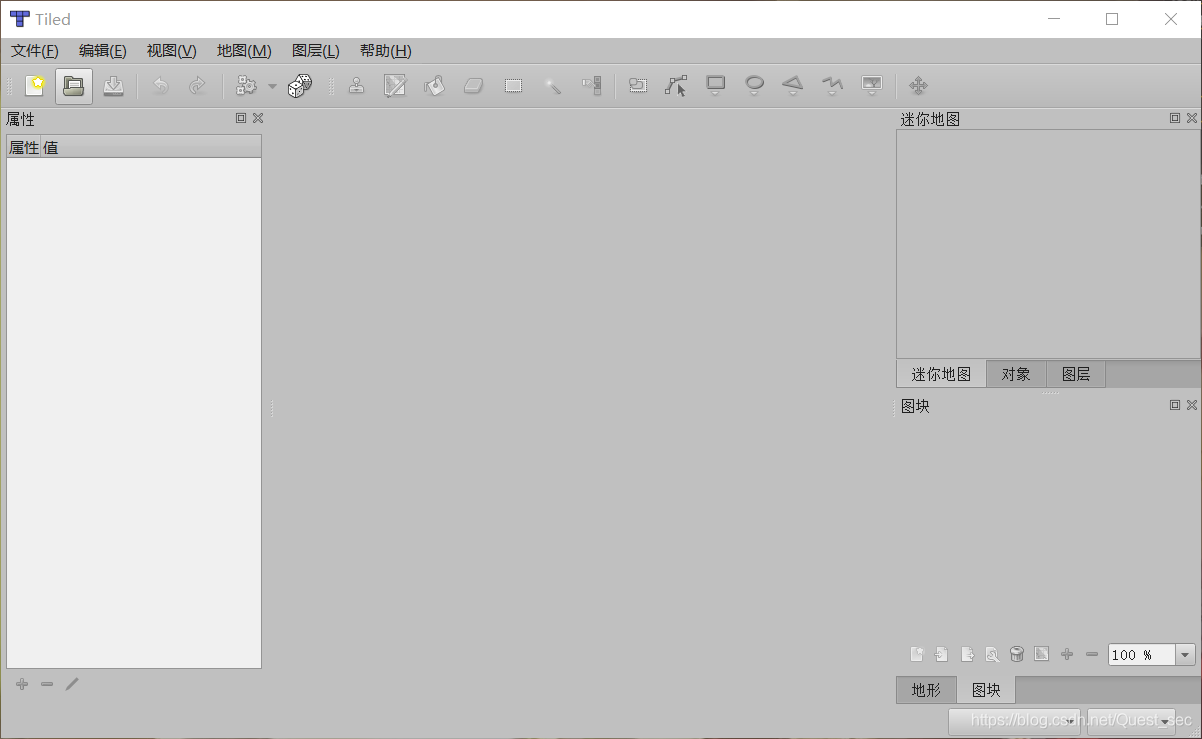Image resolution: width=1202 pixels, height=739 pixels.
Task: Close the 属性 properties panel
Action: pos(258,118)
